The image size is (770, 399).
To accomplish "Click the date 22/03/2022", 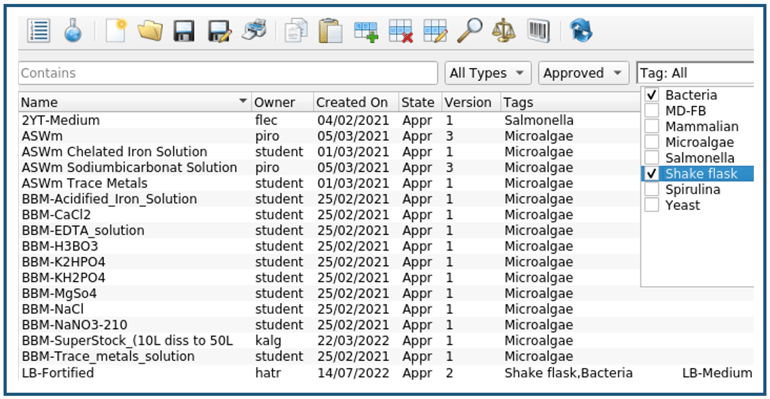I will click(353, 341).
